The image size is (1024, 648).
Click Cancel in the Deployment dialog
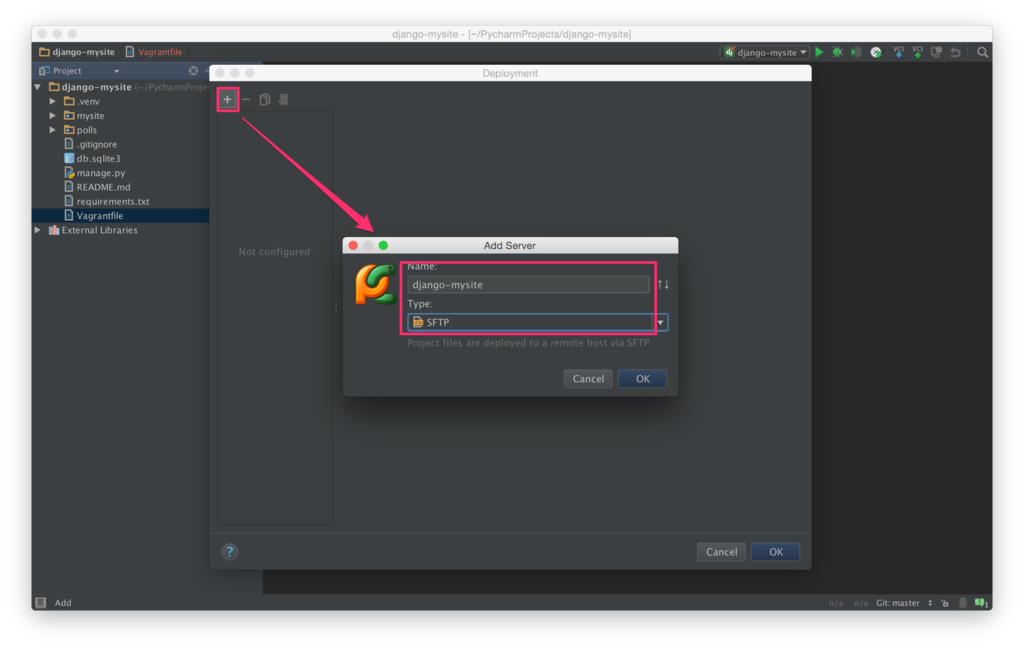[x=721, y=552]
